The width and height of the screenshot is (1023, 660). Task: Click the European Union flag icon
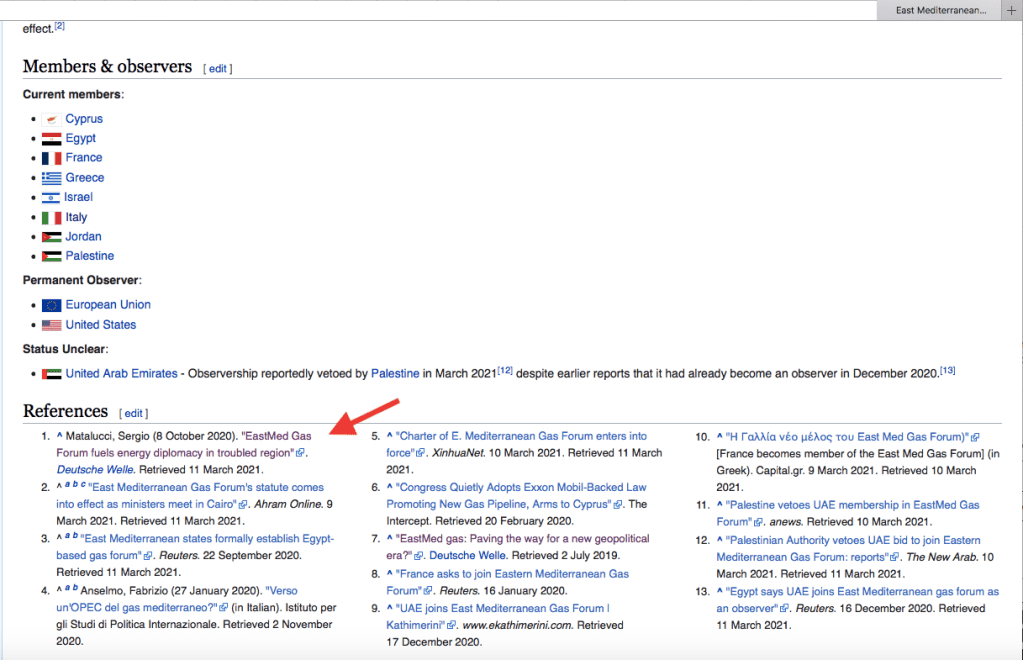click(x=51, y=305)
